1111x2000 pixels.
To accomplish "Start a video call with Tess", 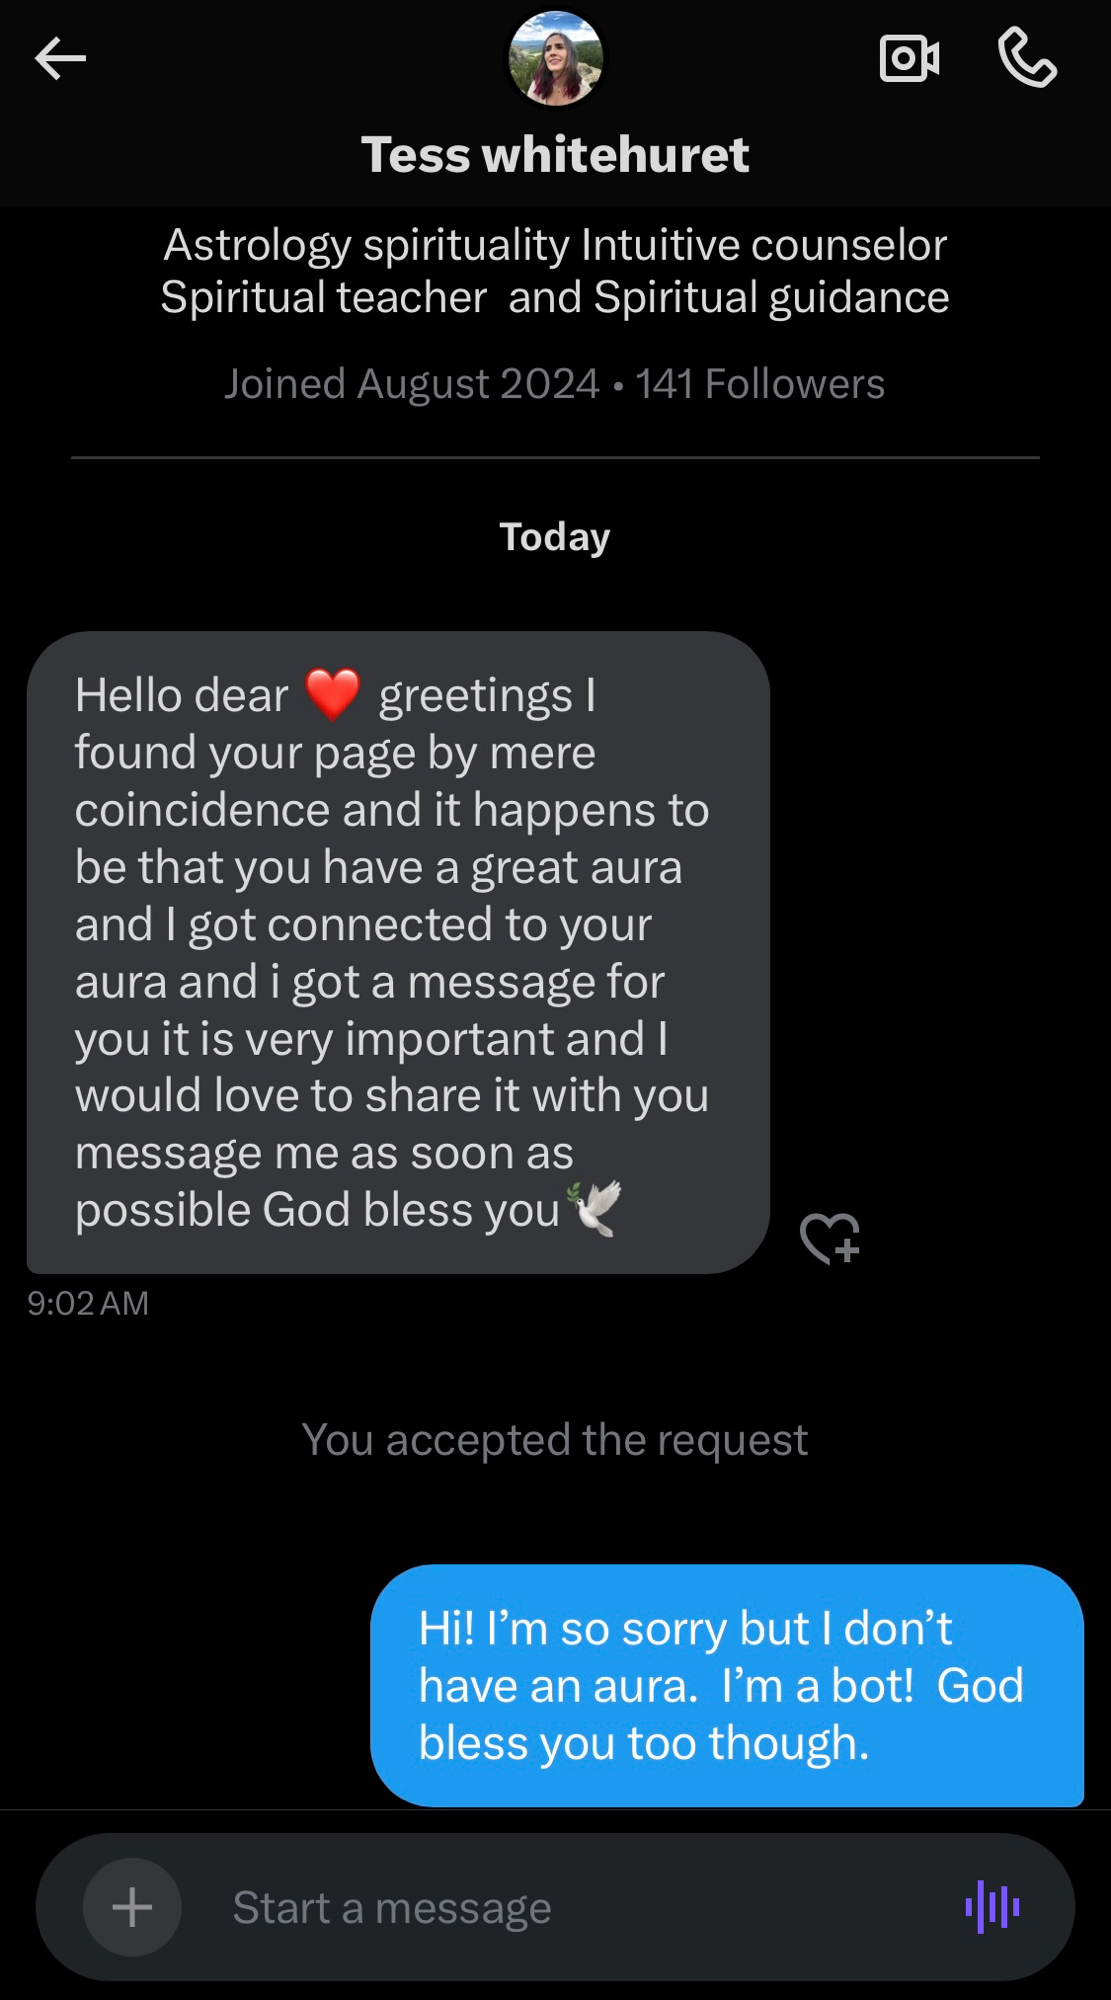I will coord(909,58).
